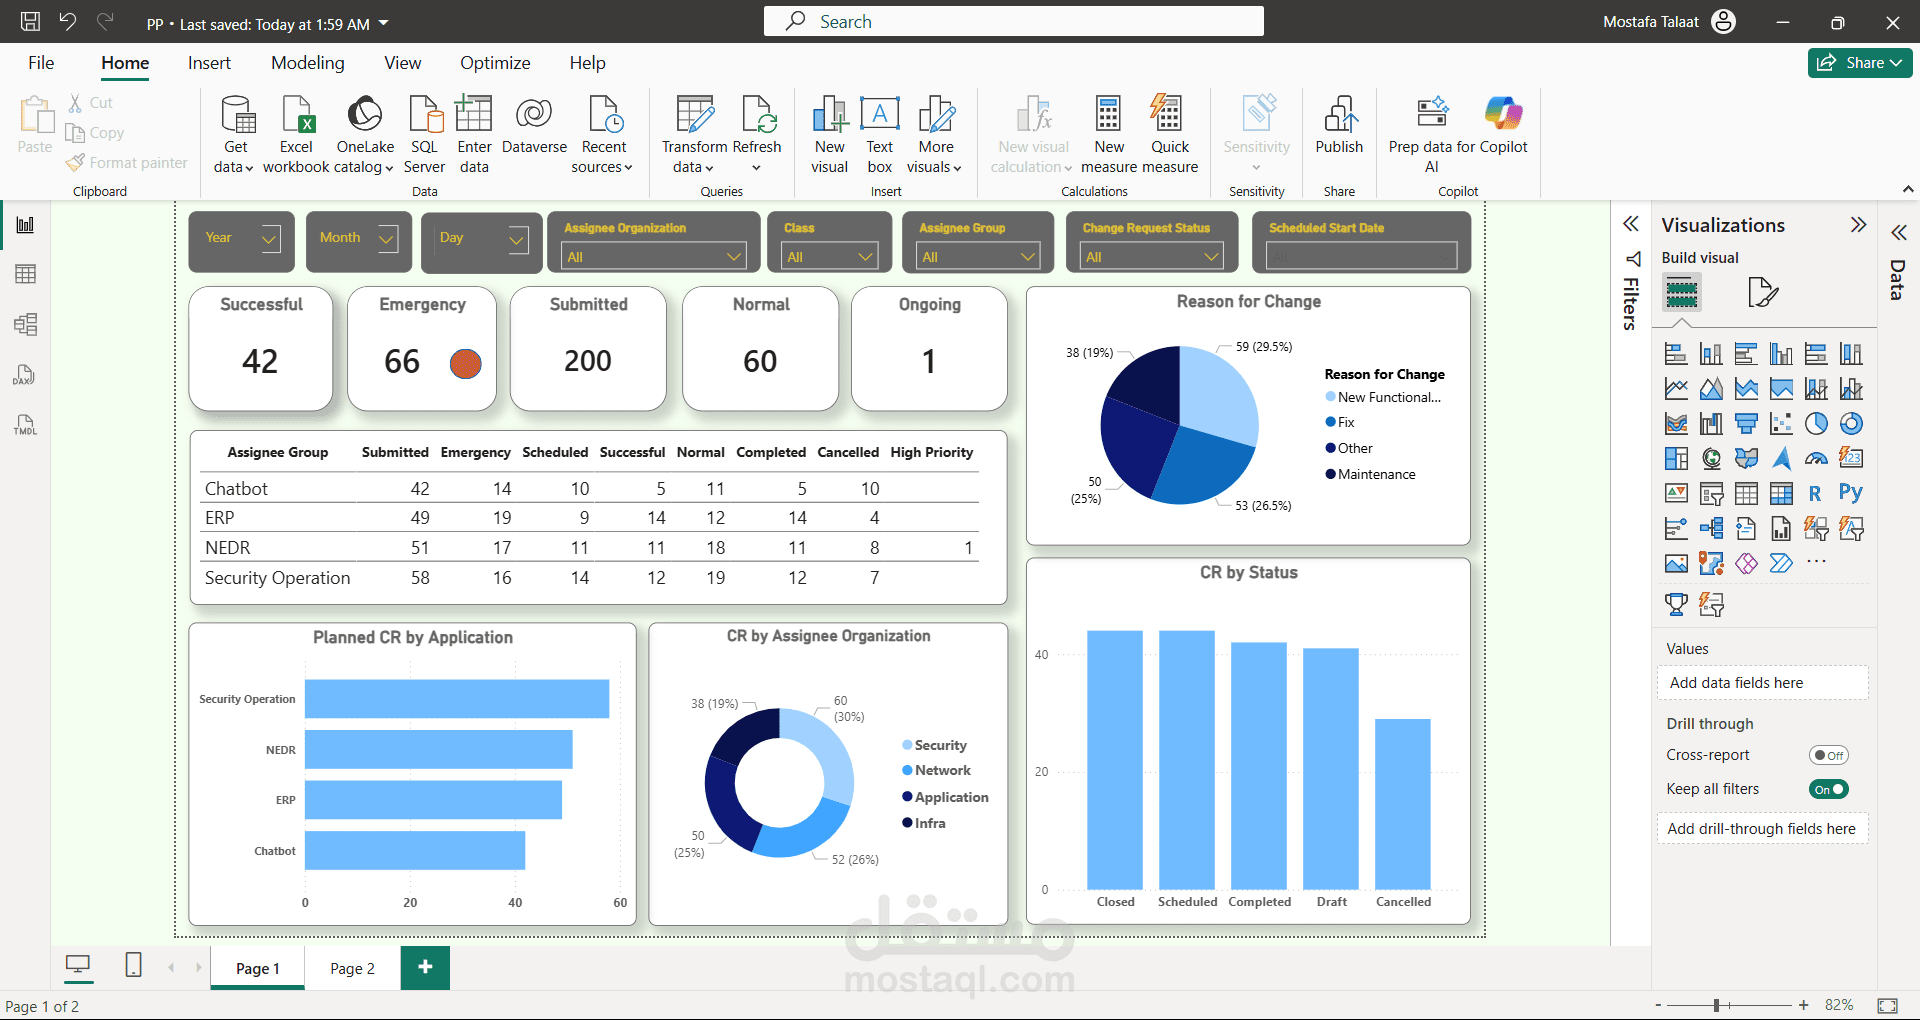Viewport: 1920px width, 1020px height.
Task: Select the gauge visual icon
Action: 1816,459
